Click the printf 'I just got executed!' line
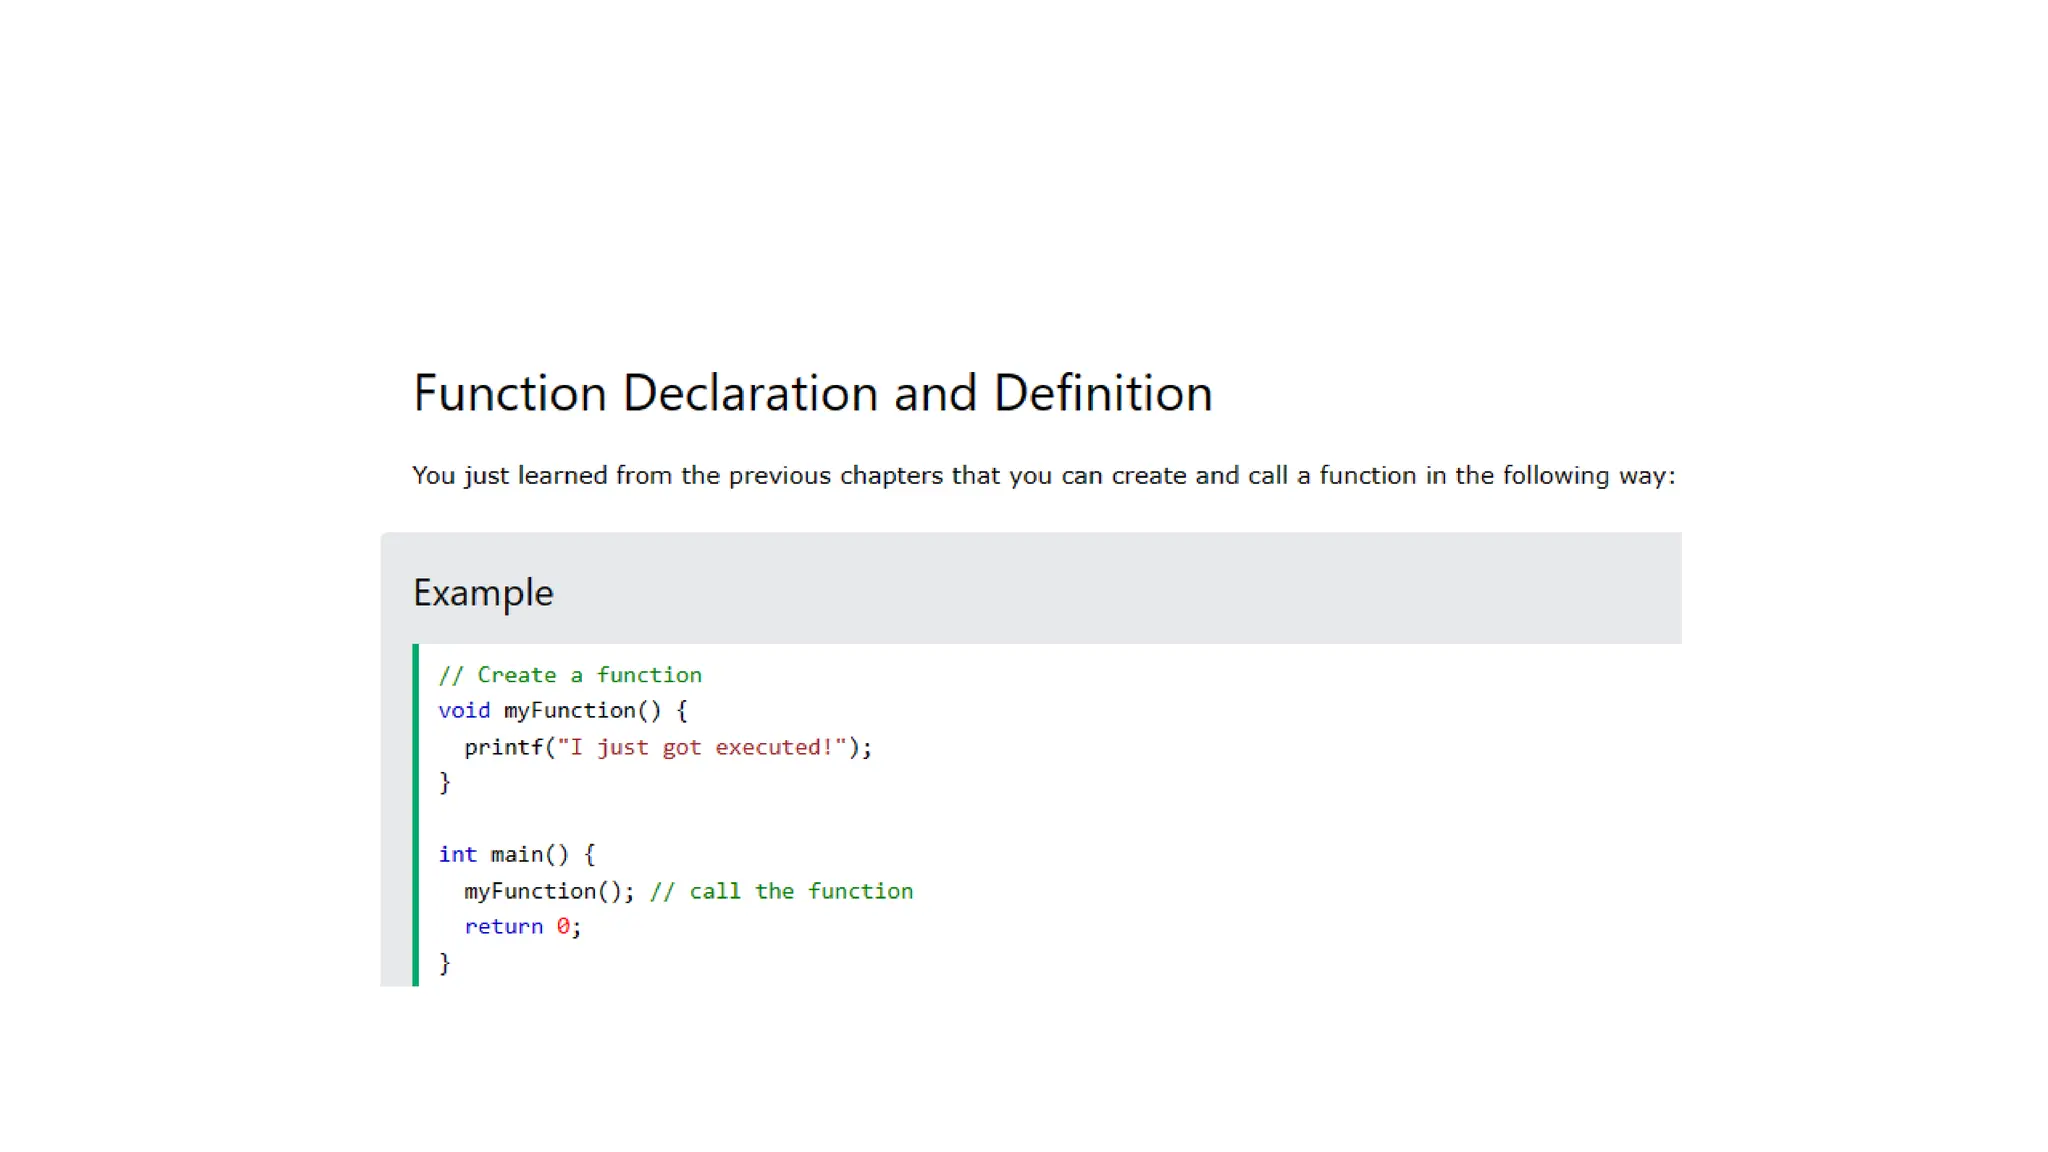Image resolution: width=2048 pixels, height=1152 pixels. point(668,747)
